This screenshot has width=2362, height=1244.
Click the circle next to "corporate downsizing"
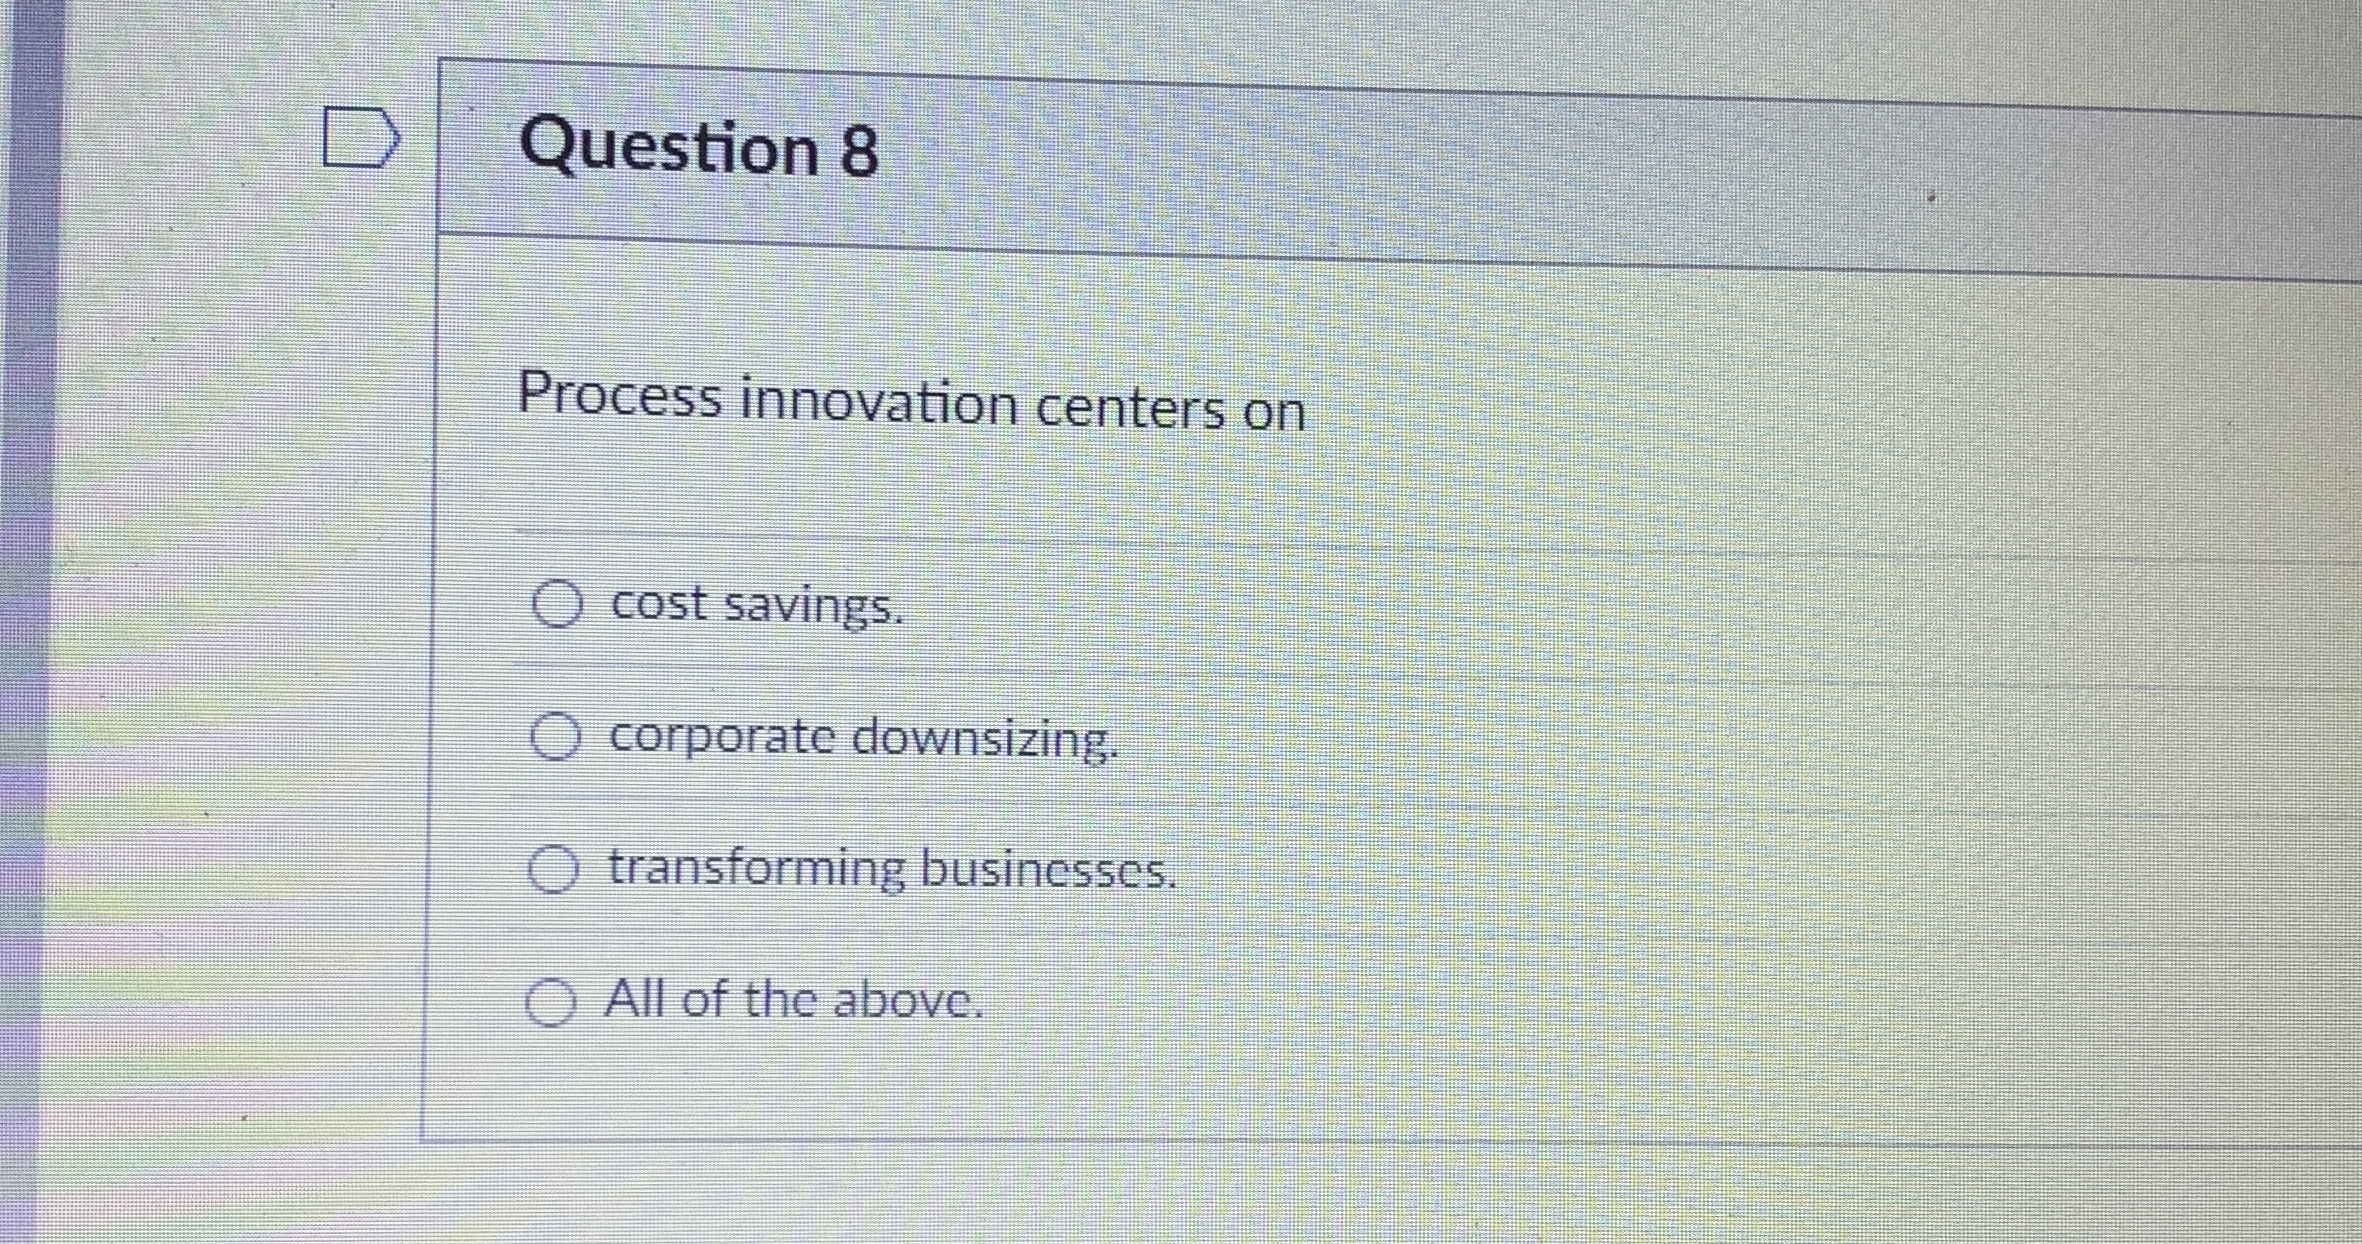coord(557,738)
